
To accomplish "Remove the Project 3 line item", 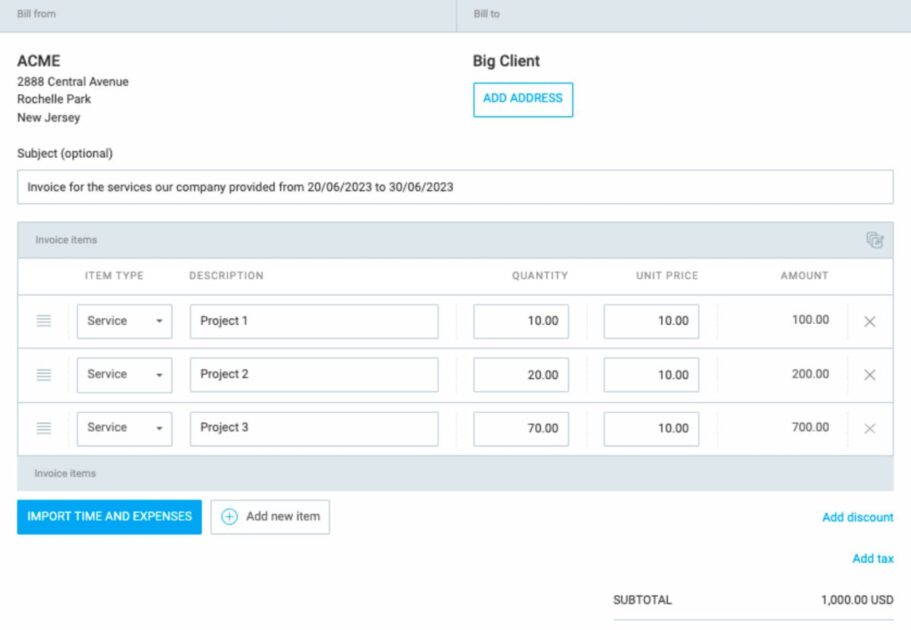I will [869, 428].
